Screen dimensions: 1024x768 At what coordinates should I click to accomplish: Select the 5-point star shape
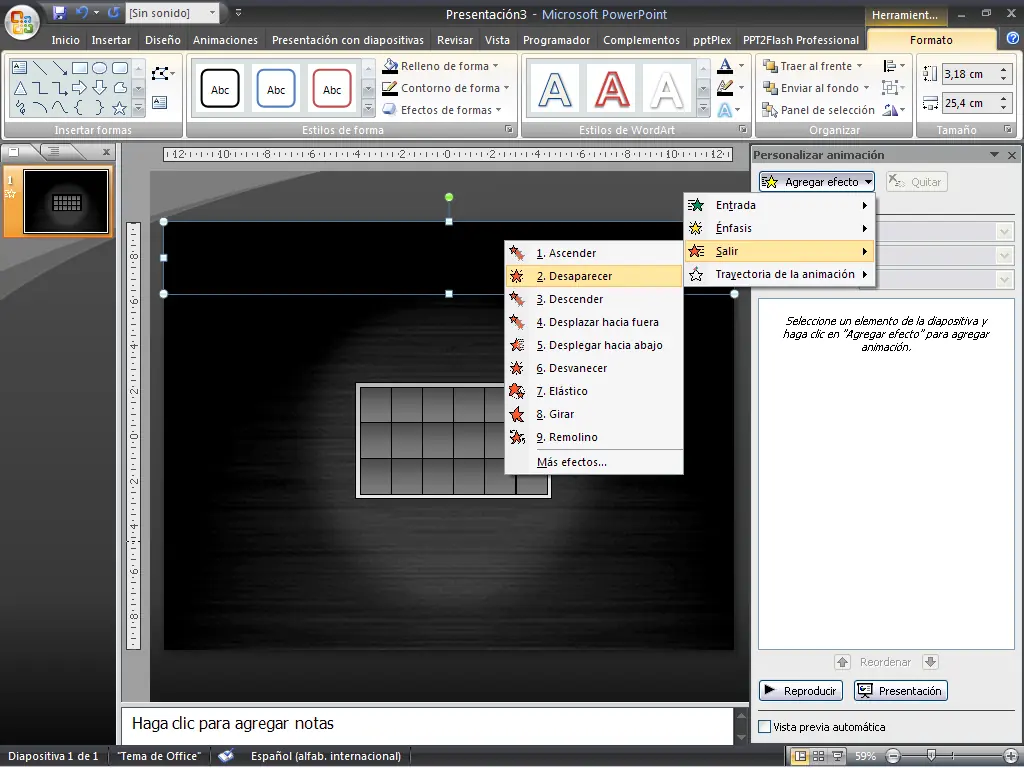click(119, 107)
